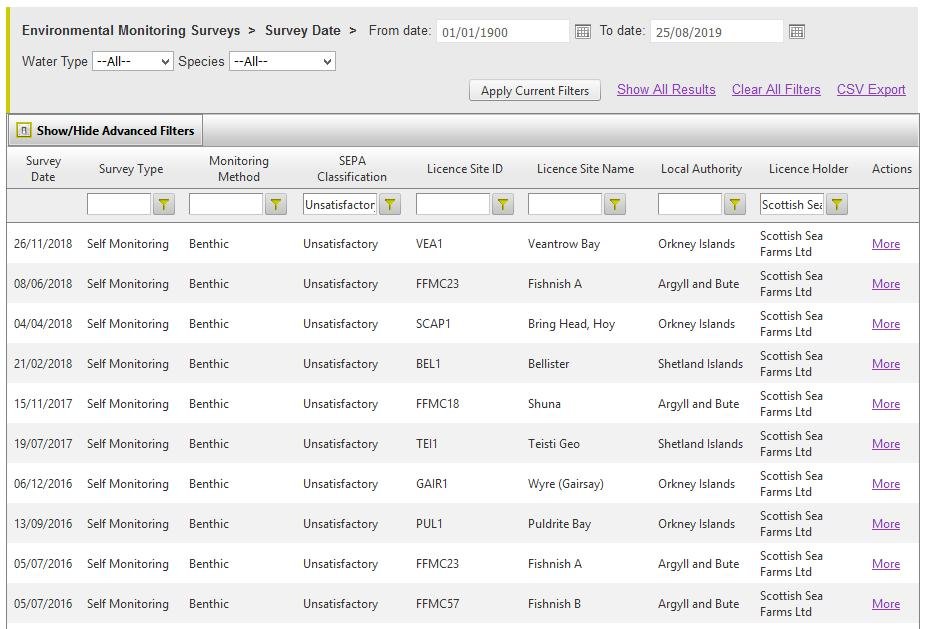Sort by the Local Authority column header
Screen dimensions: 928x629
[701, 169]
